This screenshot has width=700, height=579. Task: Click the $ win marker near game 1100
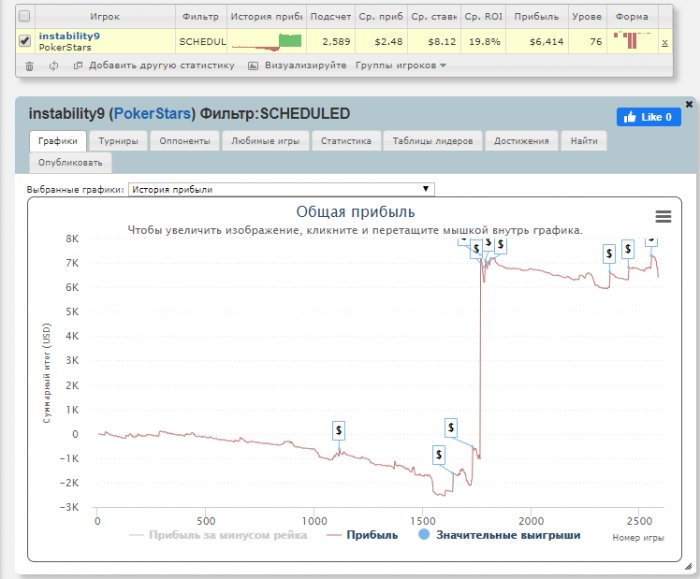point(339,431)
